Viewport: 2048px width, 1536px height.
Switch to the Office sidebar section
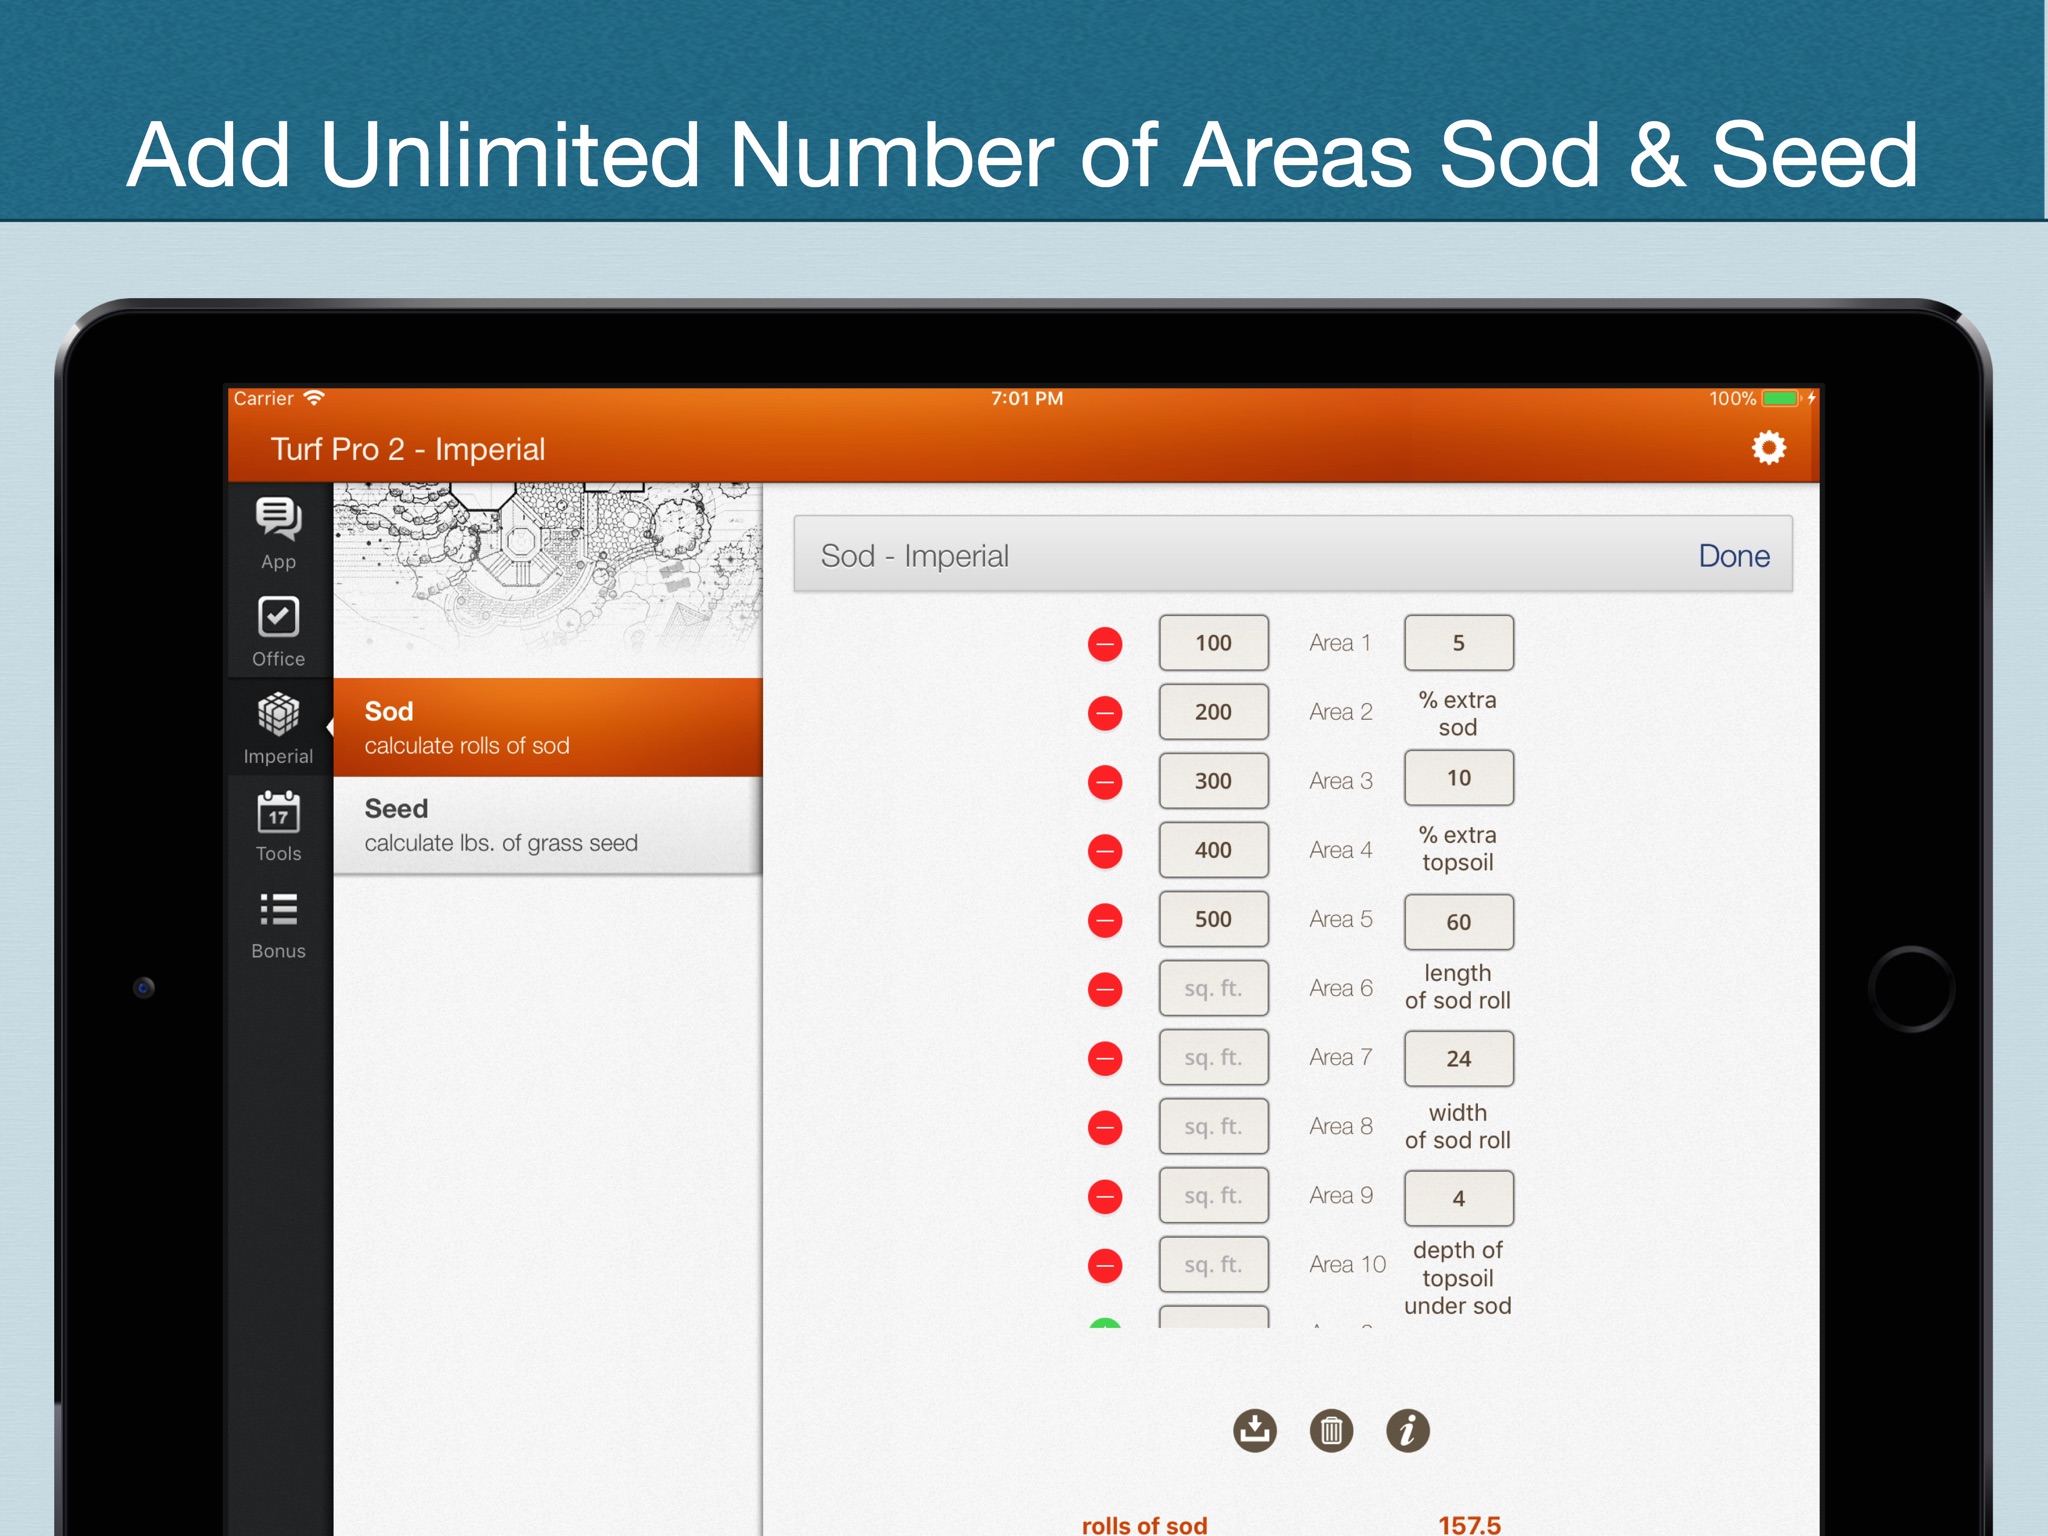coord(278,631)
